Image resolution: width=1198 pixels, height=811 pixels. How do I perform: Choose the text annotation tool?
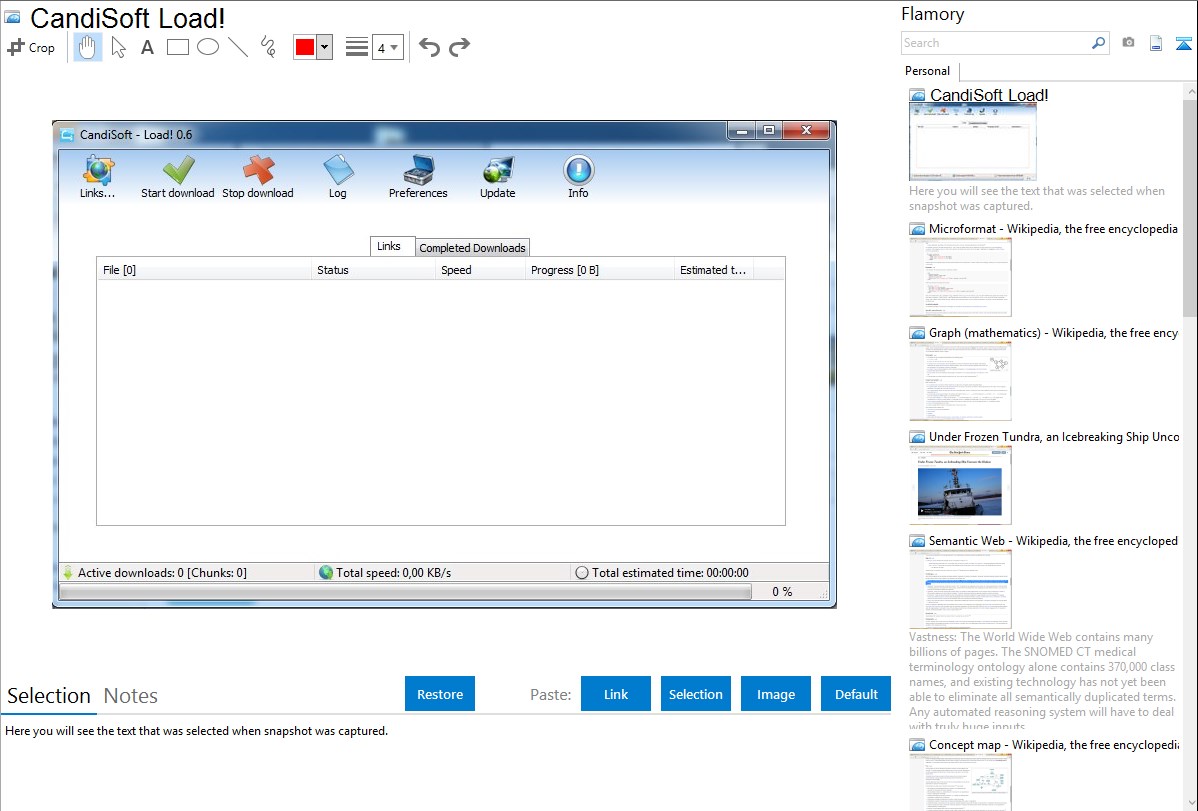click(147, 47)
